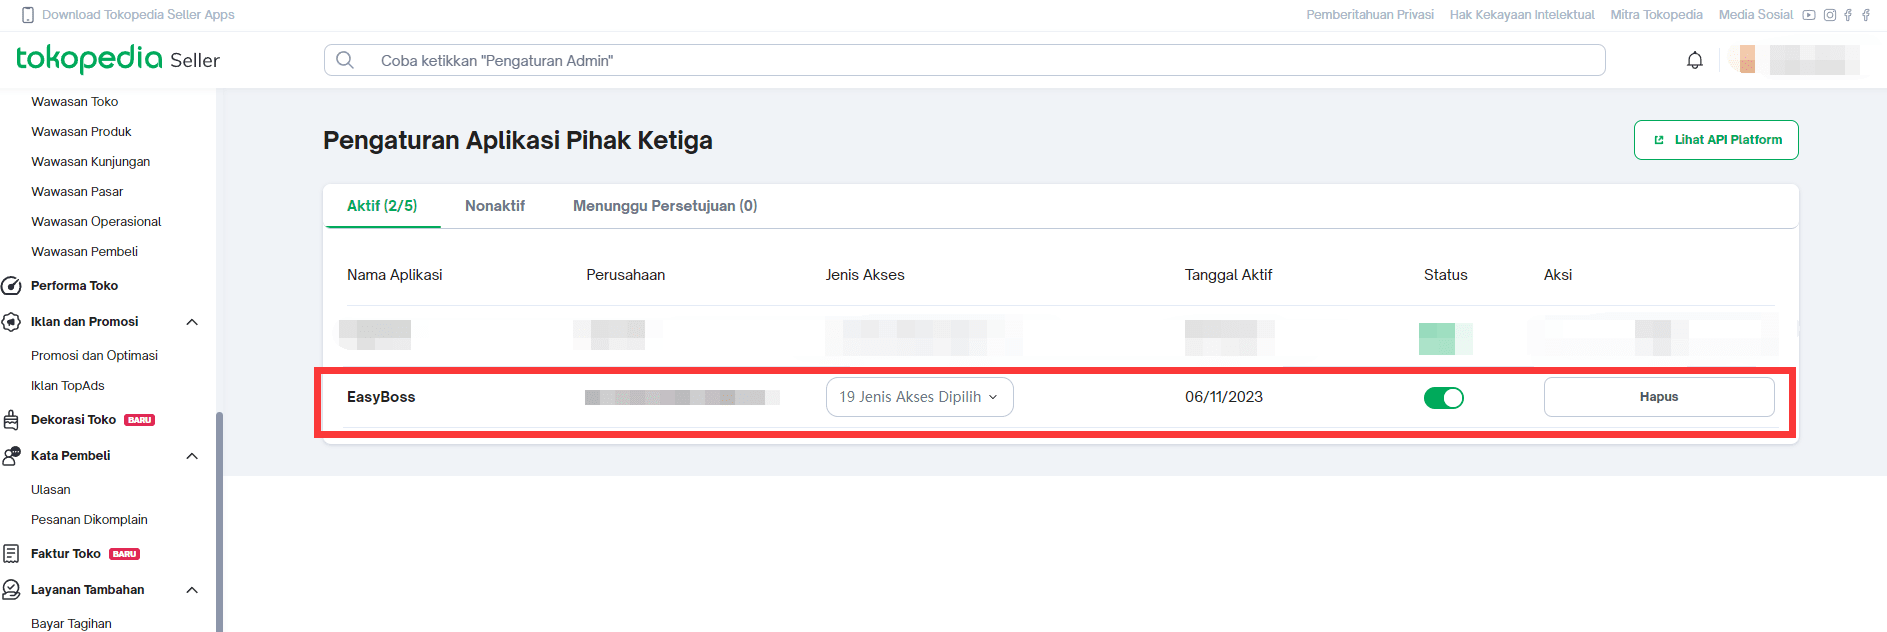Open the Lihat API Platform button
This screenshot has height=632, width=1887.
pyautogui.click(x=1716, y=140)
